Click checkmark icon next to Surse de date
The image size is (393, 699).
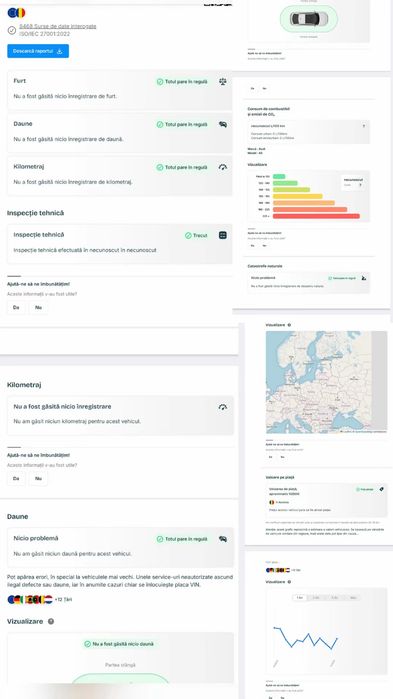coord(12,30)
